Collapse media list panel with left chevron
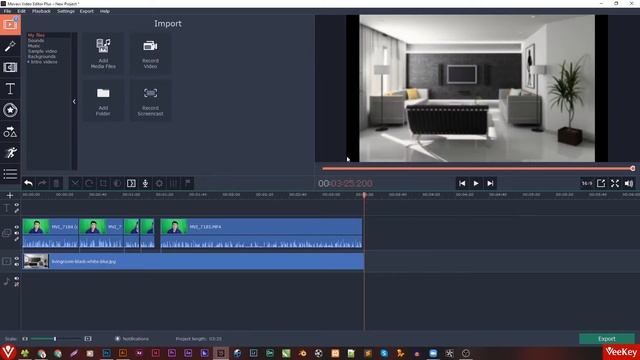 [x=74, y=101]
